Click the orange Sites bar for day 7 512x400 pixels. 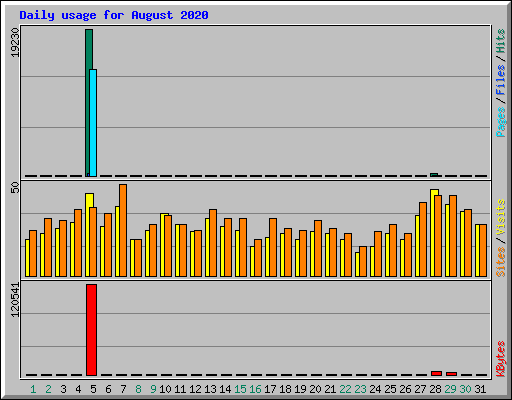click(x=123, y=230)
